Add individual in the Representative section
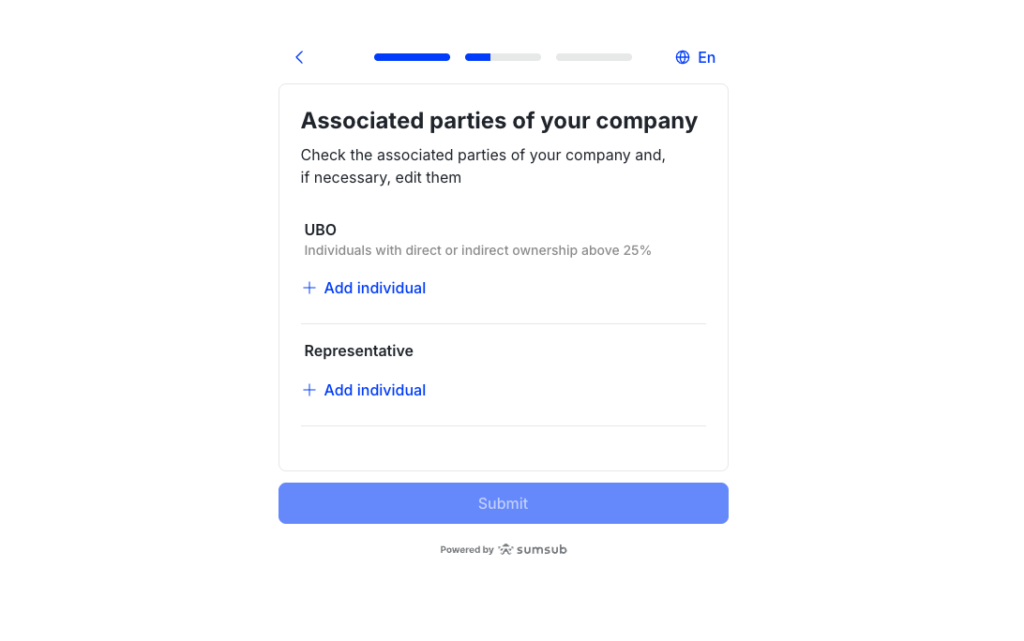Screen dimensions: 1024x641 [x=374, y=390]
